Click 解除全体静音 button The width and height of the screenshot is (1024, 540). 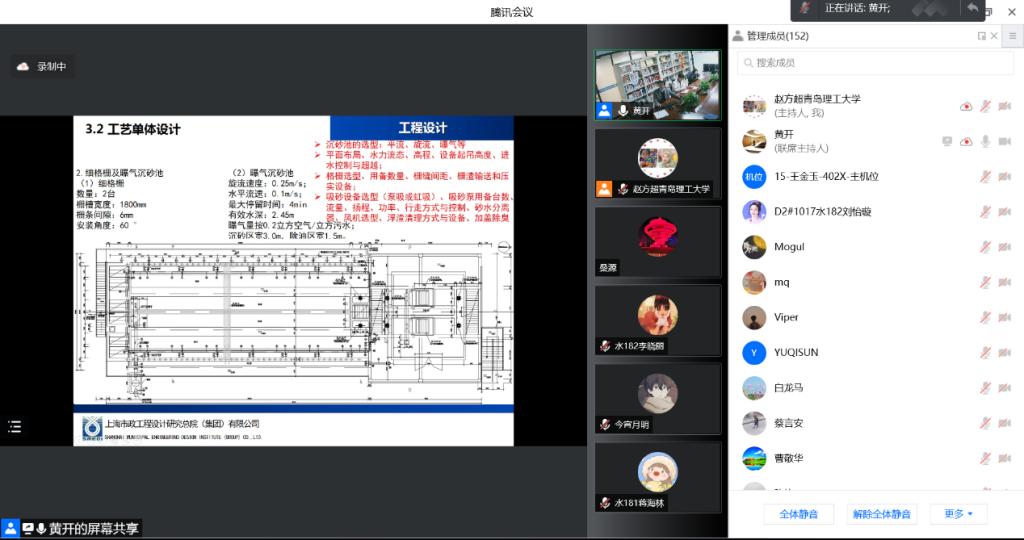pos(881,514)
